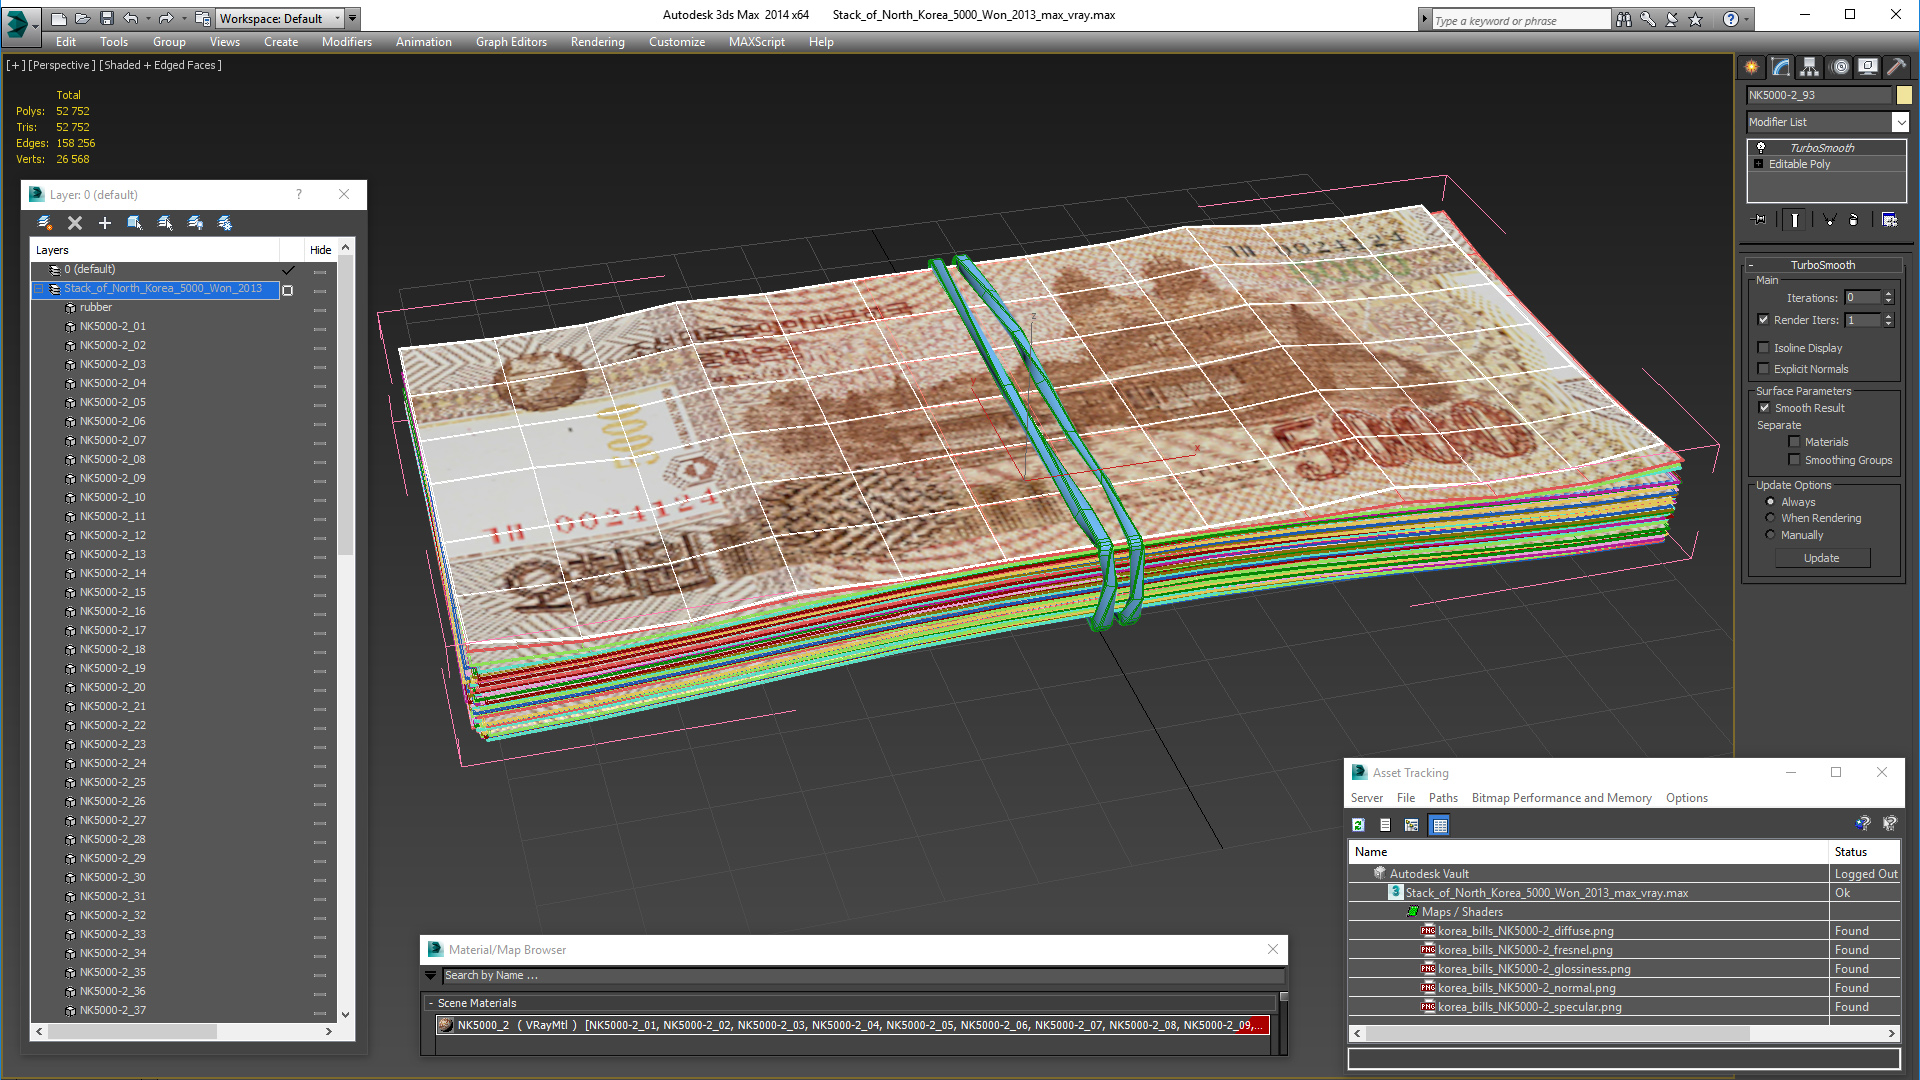Click the Hide column header in Layers
Screen dimensions: 1920x1080
[321, 250]
